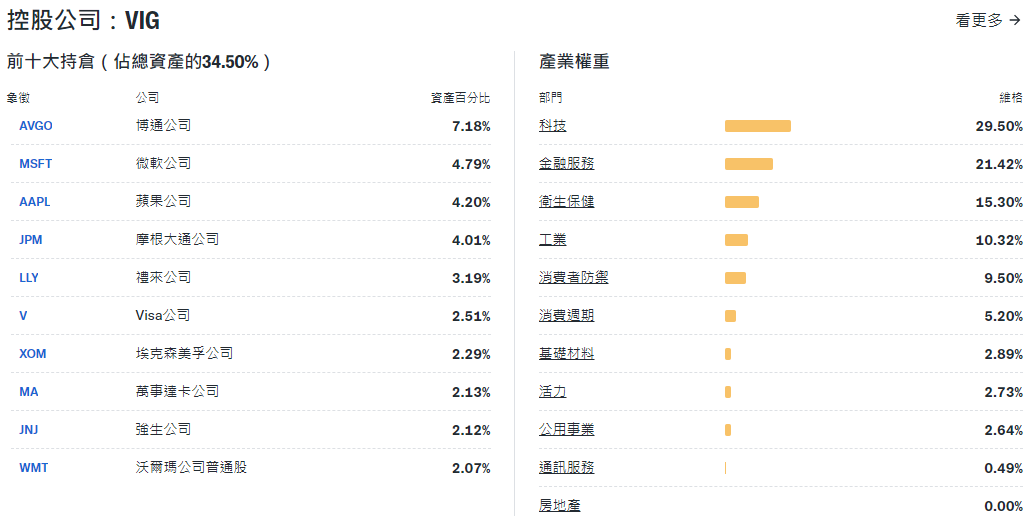Click the 科技 sector weight bar
The image size is (1031, 524).
coord(757,126)
